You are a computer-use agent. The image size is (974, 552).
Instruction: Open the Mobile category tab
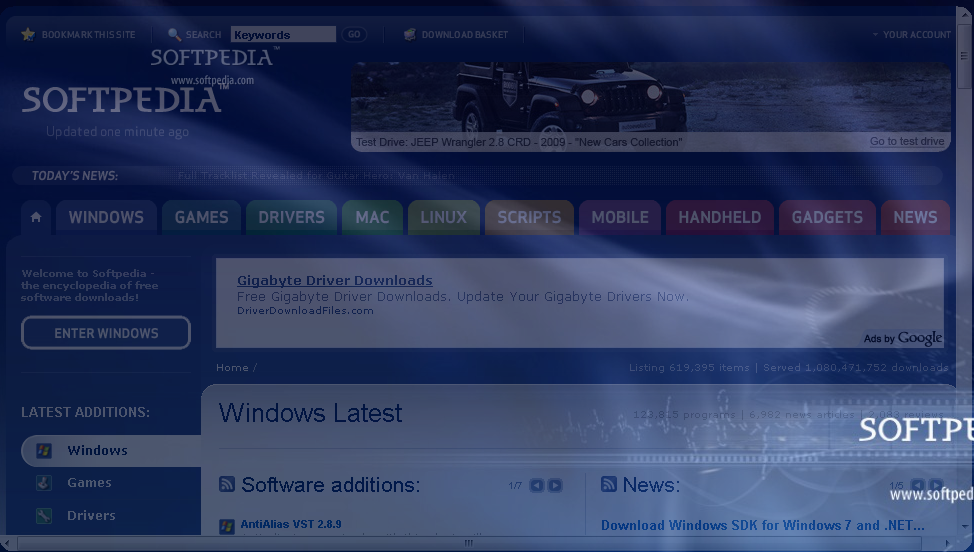[x=620, y=217]
